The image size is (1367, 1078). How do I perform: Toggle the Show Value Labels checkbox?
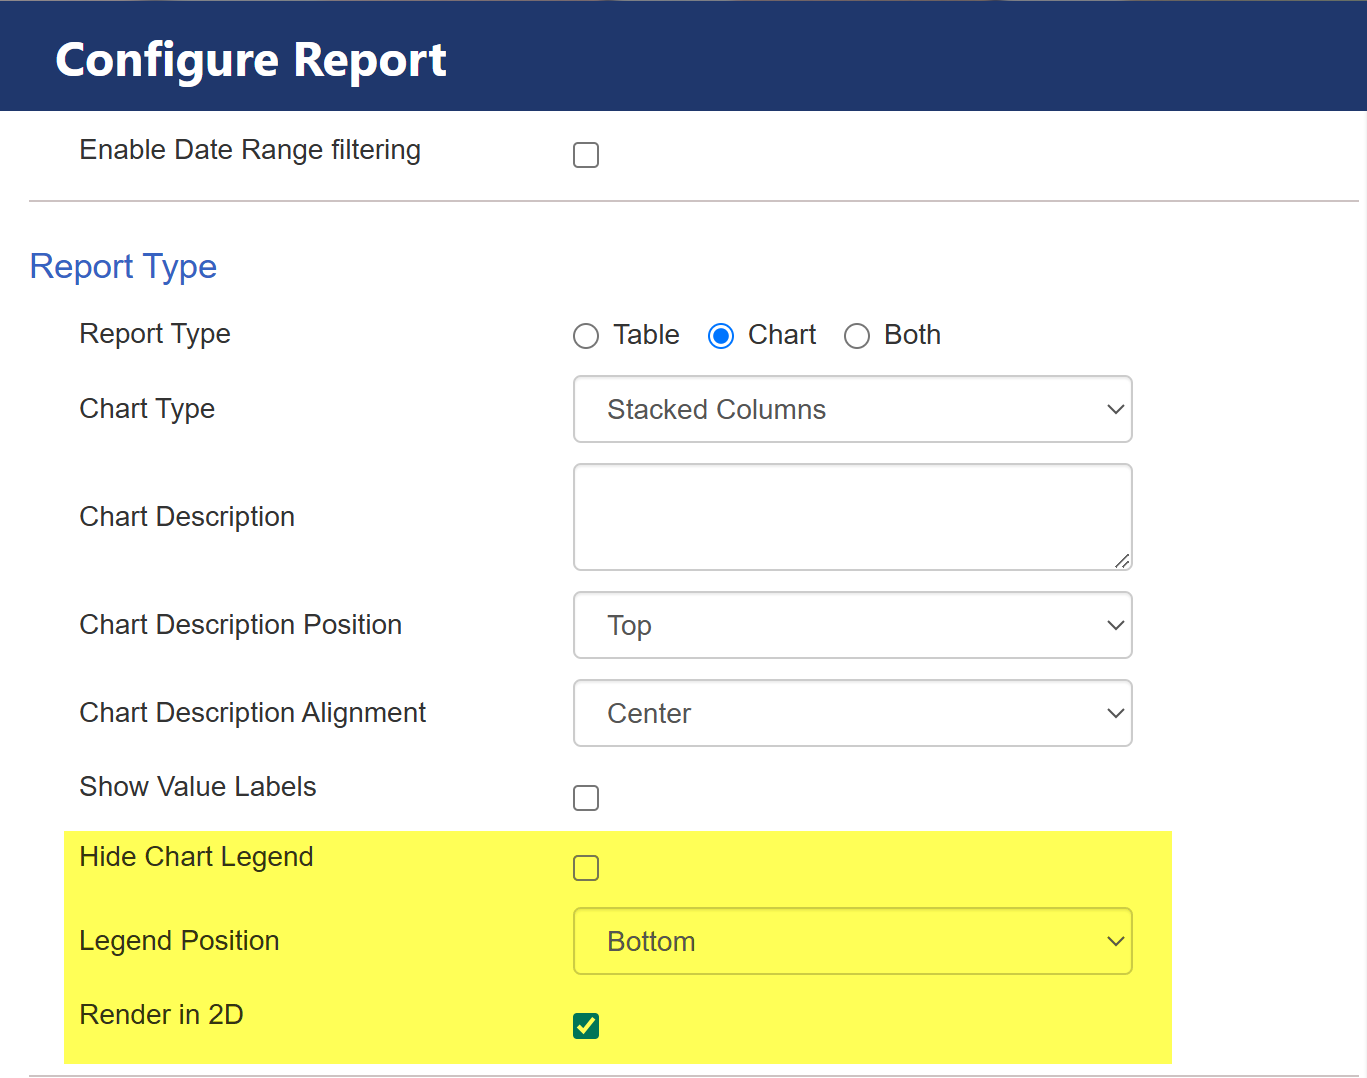tap(586, 798)
